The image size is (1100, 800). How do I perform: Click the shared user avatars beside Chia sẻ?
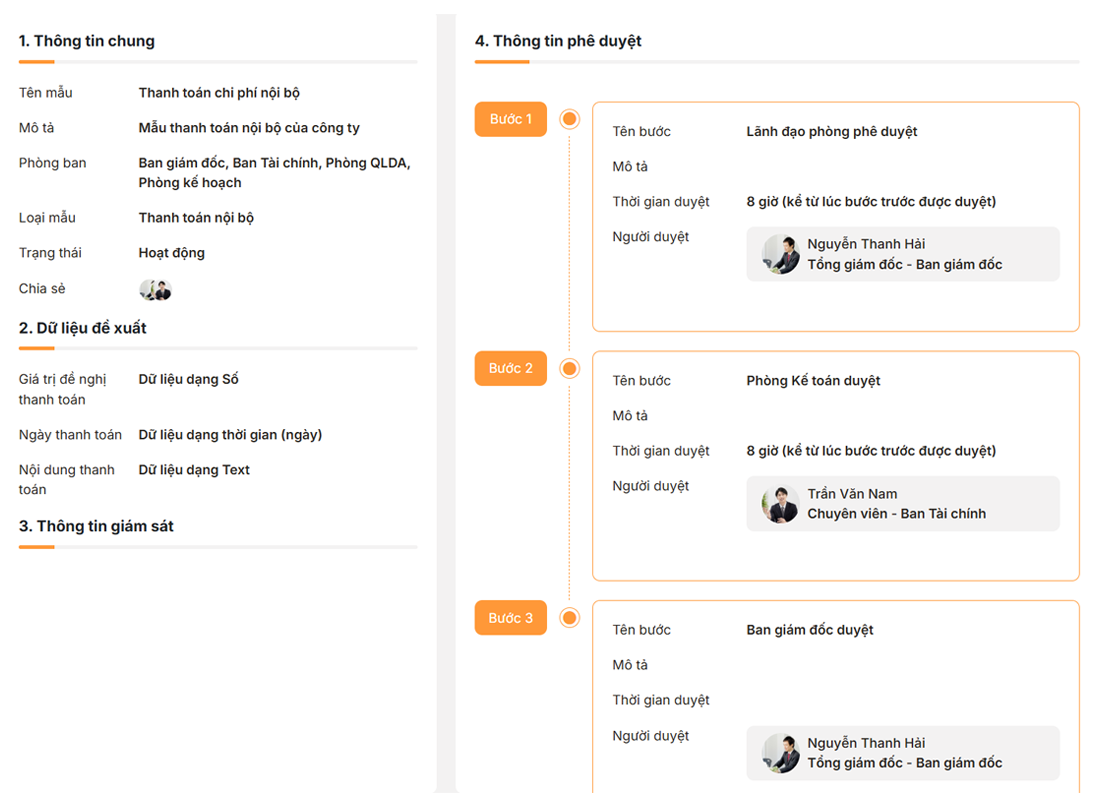(155, 290)
